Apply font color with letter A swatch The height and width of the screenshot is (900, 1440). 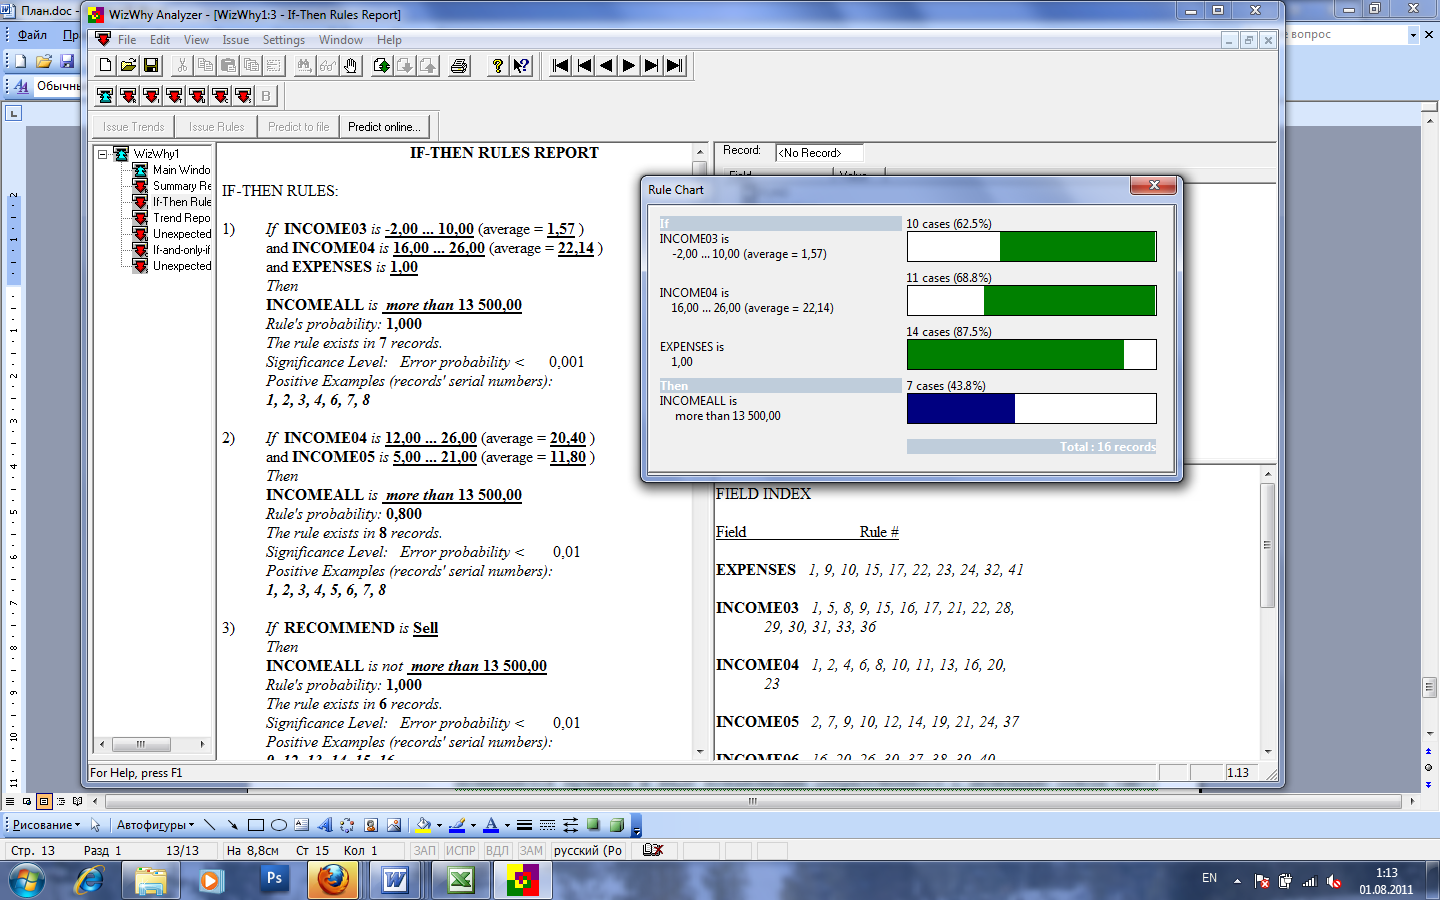coord(490,825)
